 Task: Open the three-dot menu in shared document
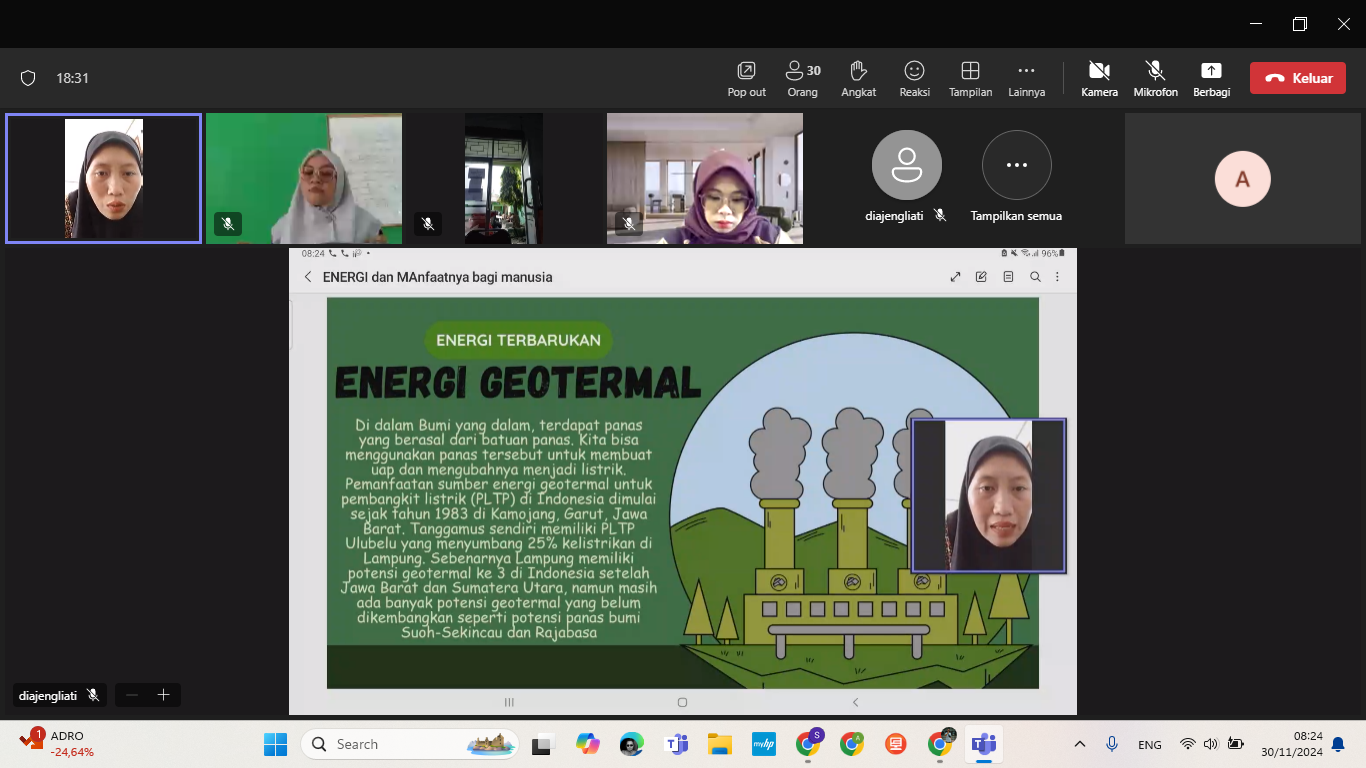(1058, 277)
